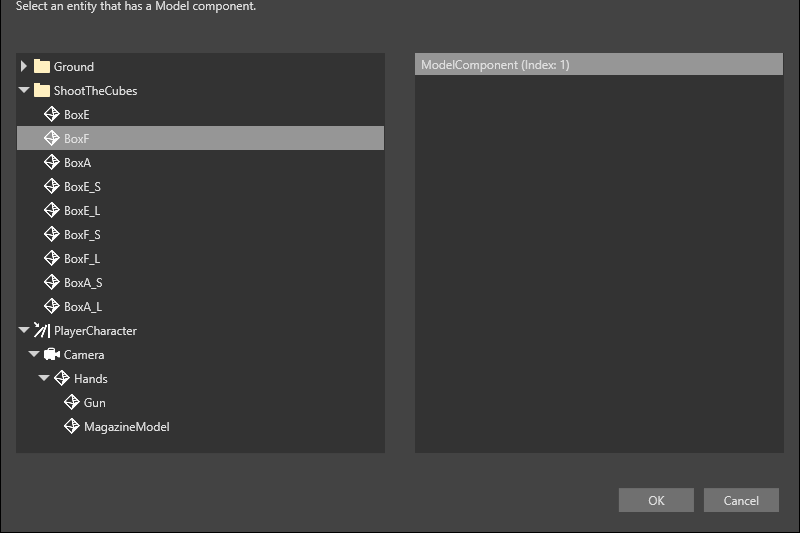Collapse the Camera node
This screenshot has height=533, width=800.
coord(34,354)
